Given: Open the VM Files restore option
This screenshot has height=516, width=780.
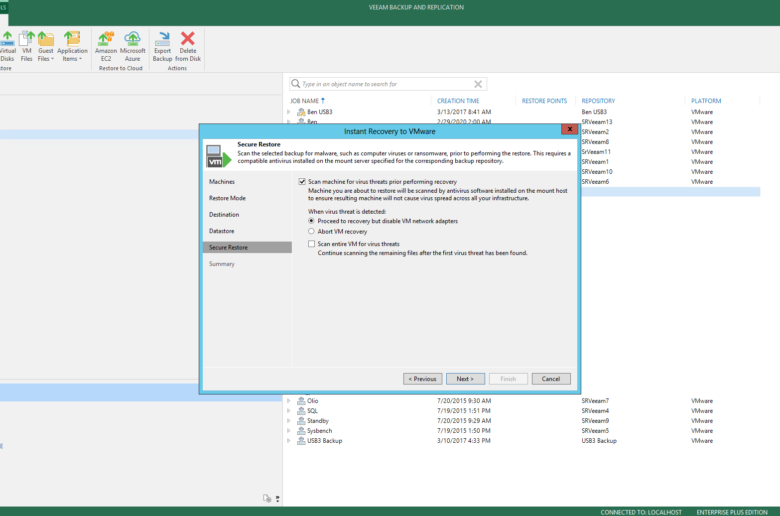Looking at the screenshot, I should tap(26, 46).
